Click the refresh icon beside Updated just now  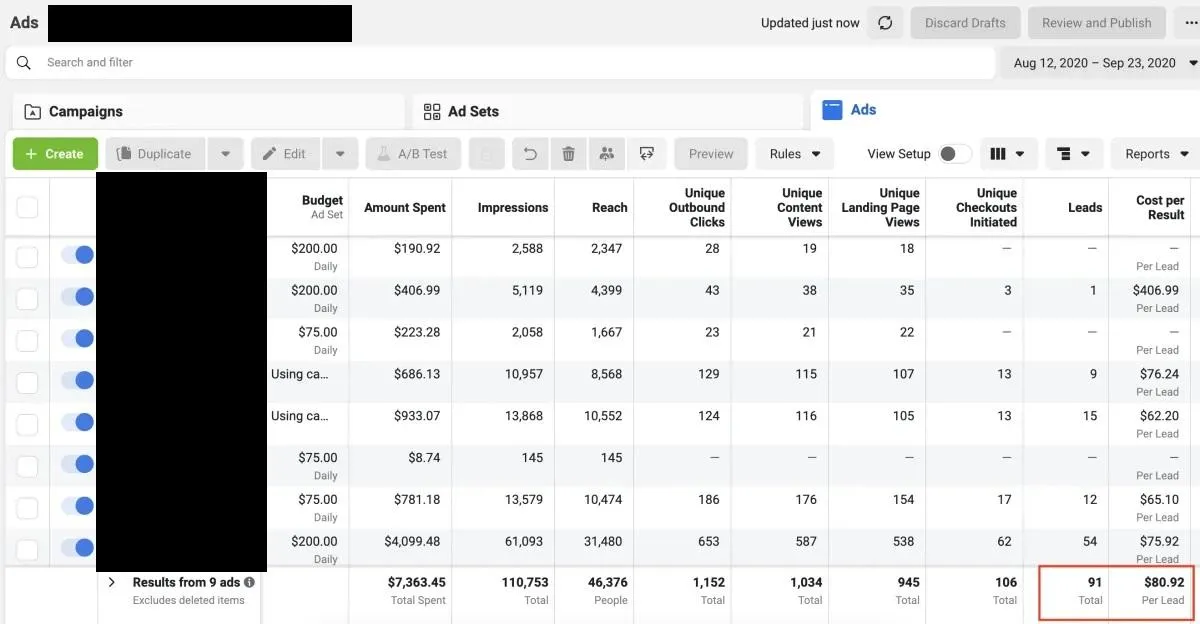tap(885, 23)
